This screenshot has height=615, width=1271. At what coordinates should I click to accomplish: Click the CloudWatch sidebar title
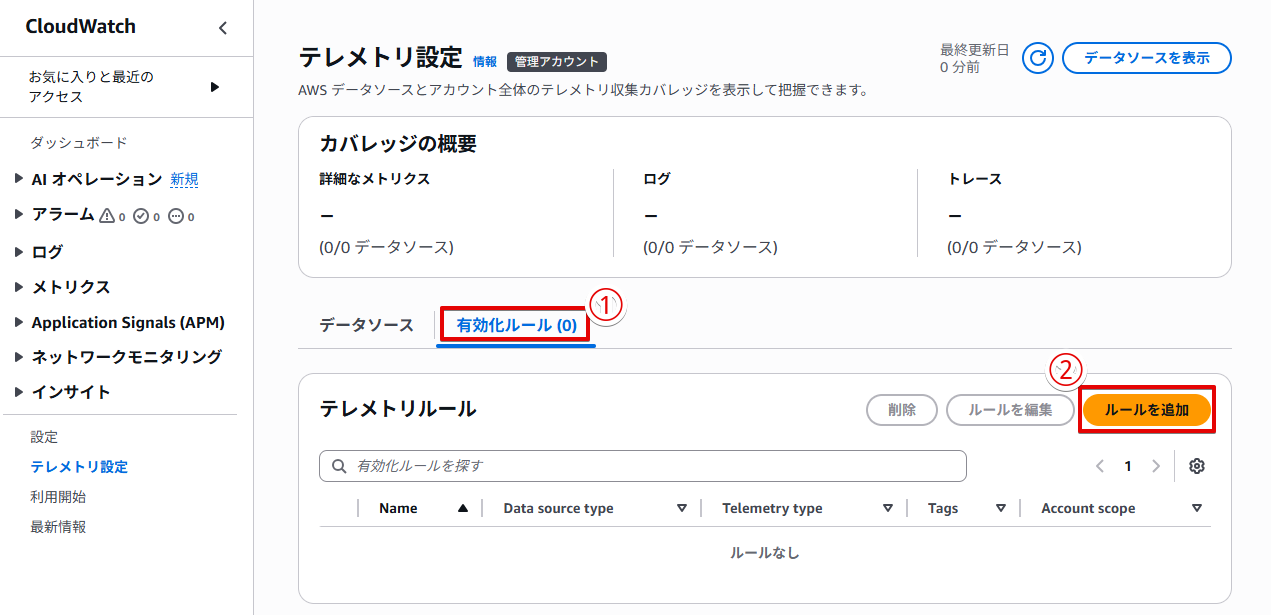[81, 27]
